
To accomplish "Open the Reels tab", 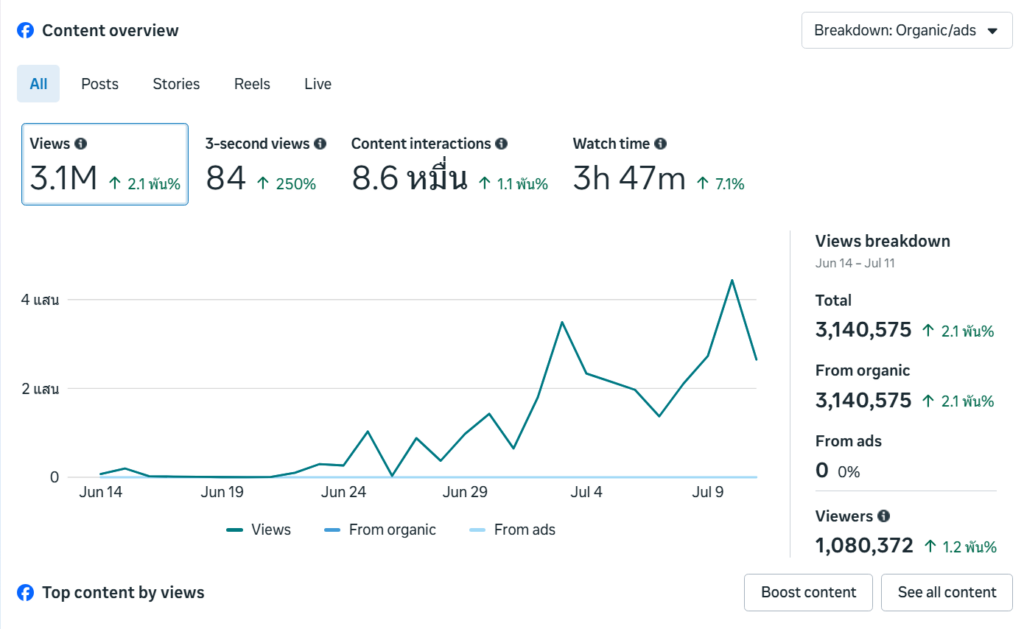I will coord(252,84).
